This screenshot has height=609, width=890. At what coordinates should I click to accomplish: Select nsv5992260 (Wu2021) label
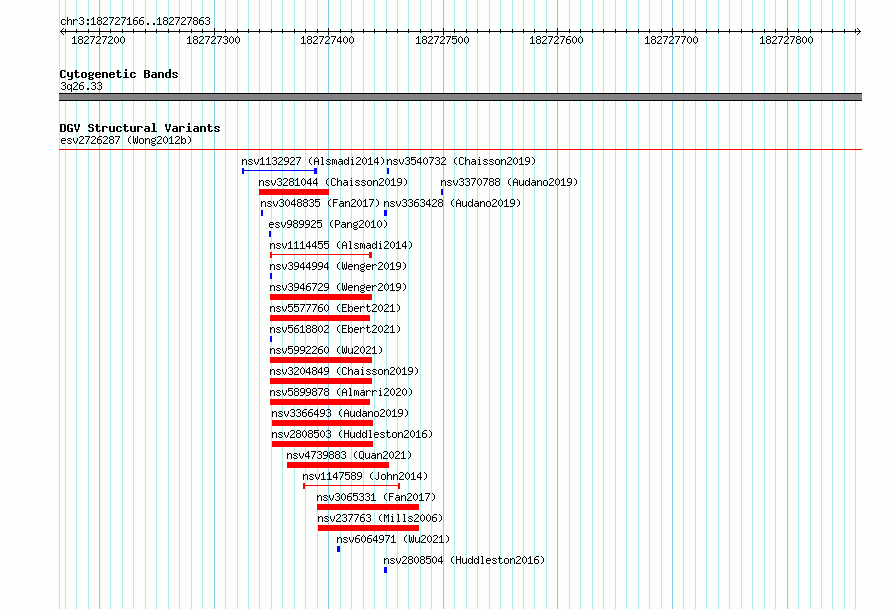[x=326, y=350]
